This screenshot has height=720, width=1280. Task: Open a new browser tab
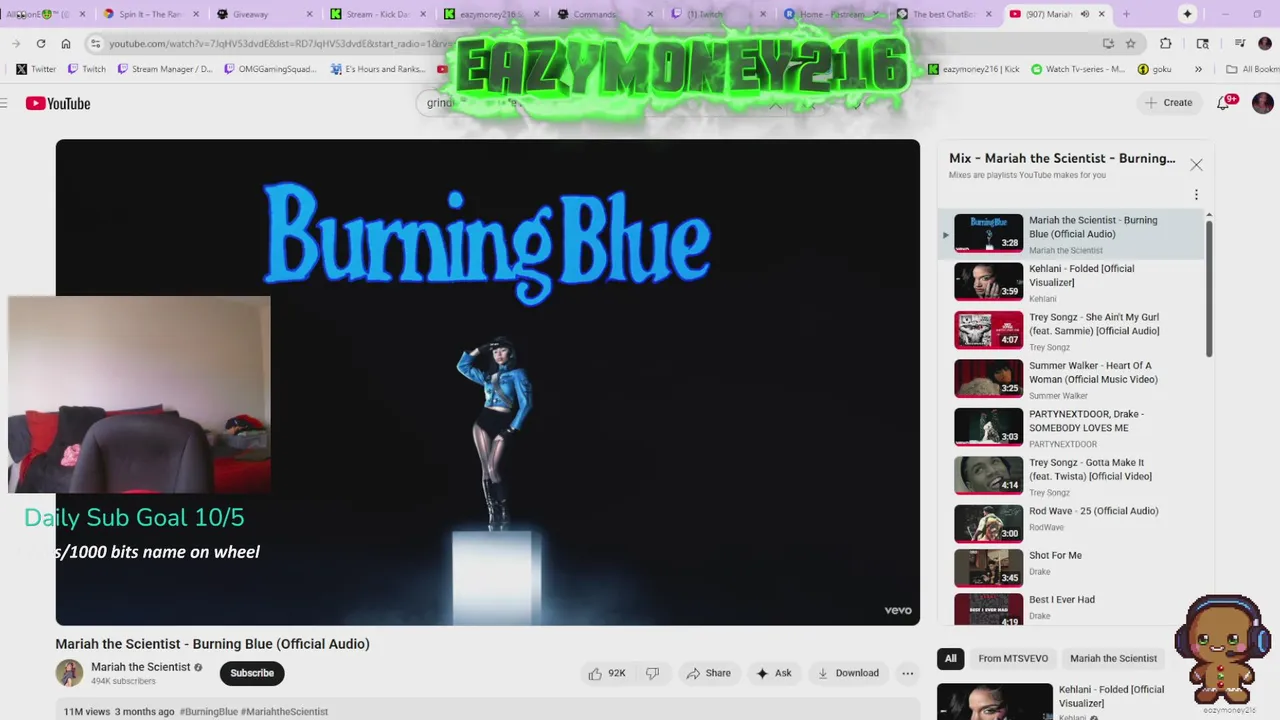(1126, 14)
